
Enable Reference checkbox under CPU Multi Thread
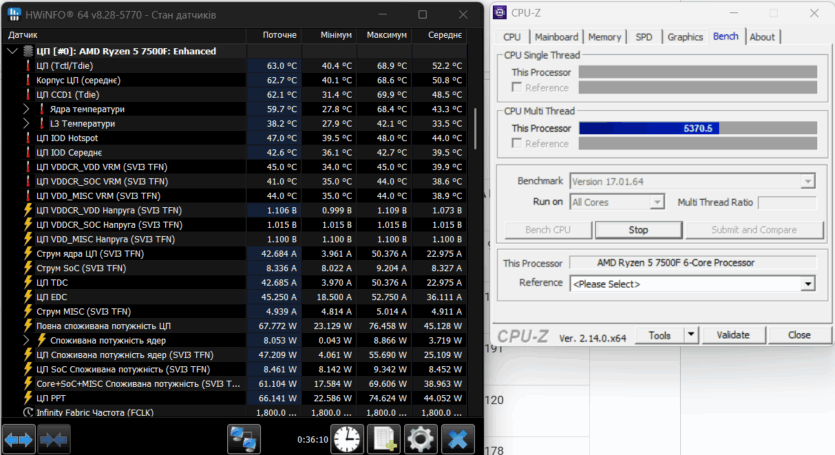click(517, 143)
